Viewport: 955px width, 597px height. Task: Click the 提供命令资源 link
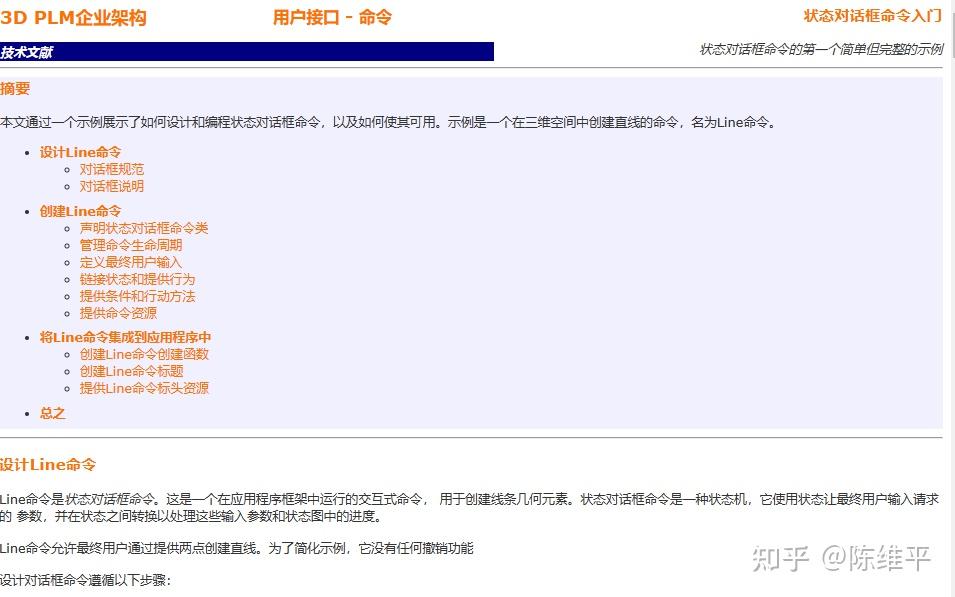[x=118, y=313]
